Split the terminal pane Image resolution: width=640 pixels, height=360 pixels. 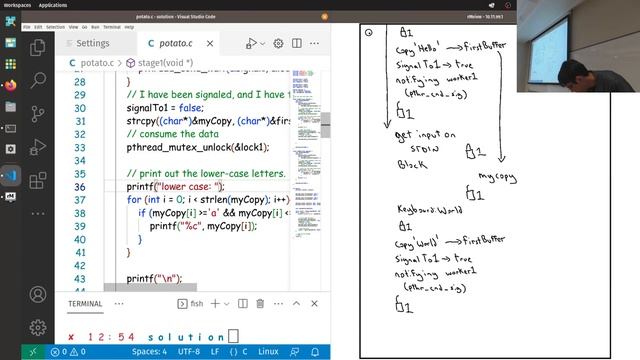pyautogui.click(x=243, y=304)
